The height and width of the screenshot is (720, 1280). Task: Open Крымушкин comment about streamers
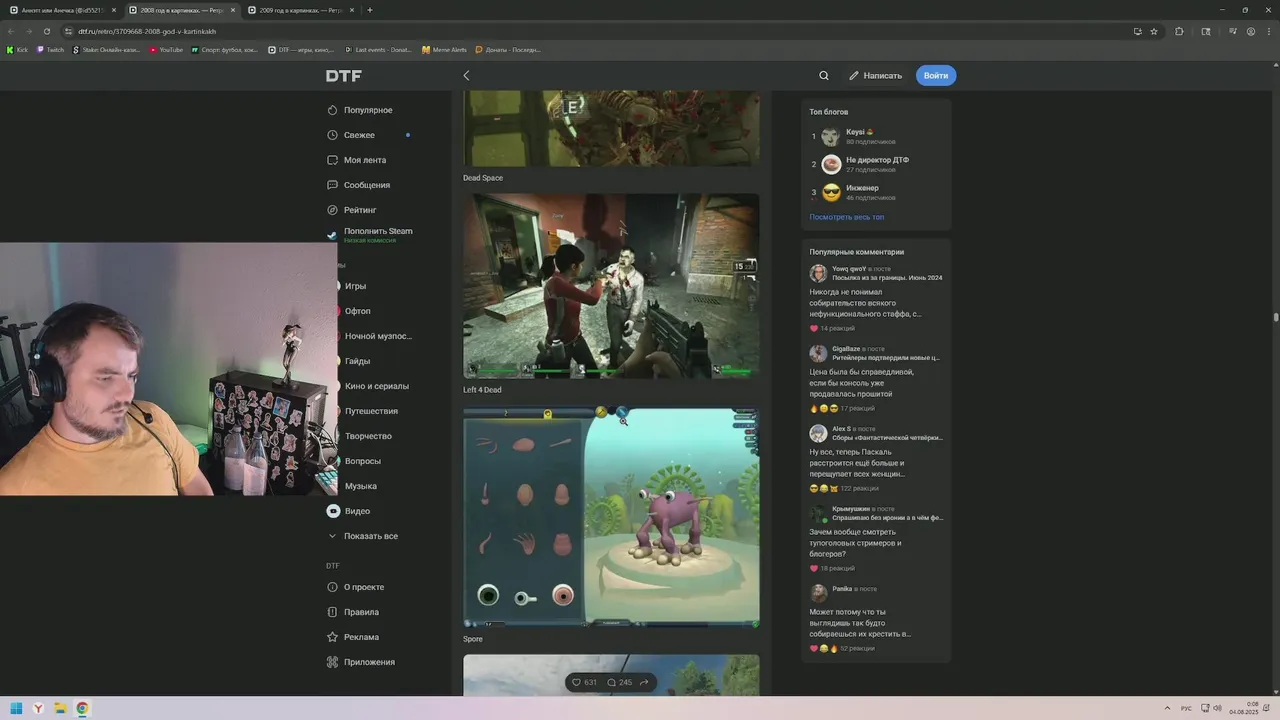pyautogui.click(x=856, y=543)
